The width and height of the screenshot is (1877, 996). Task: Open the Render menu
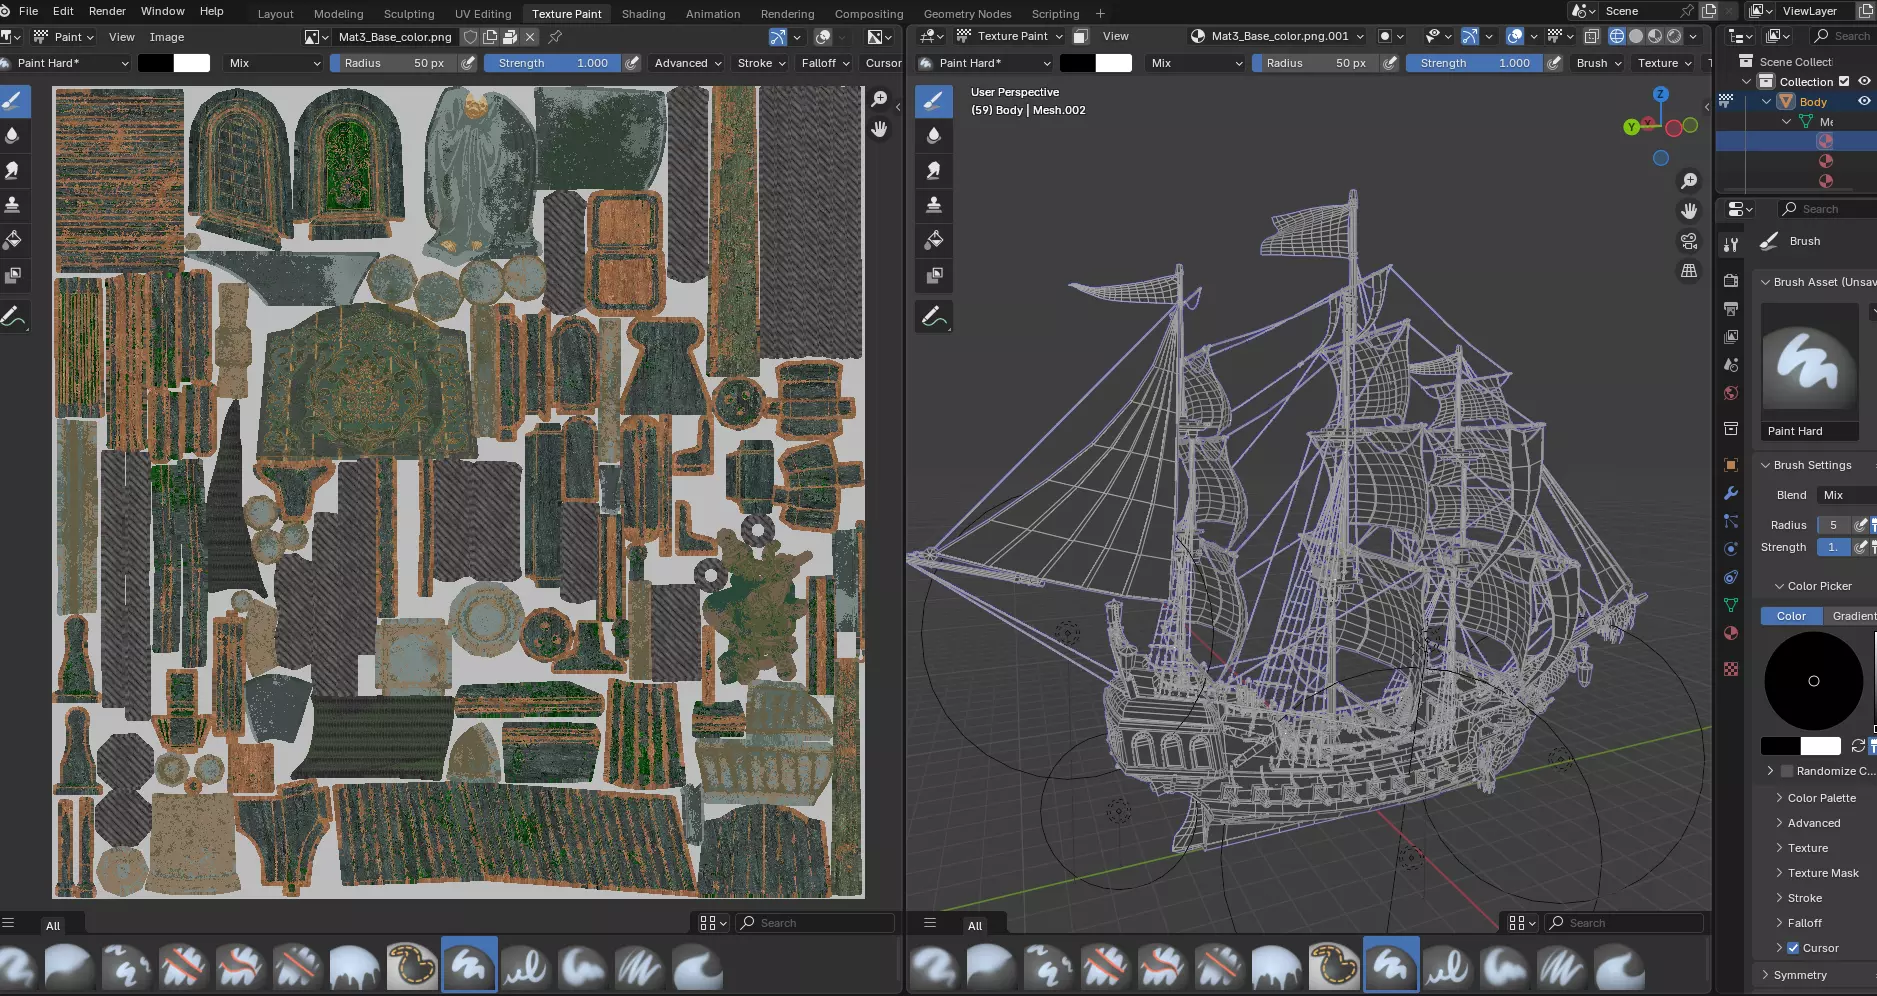pos(107,11)
